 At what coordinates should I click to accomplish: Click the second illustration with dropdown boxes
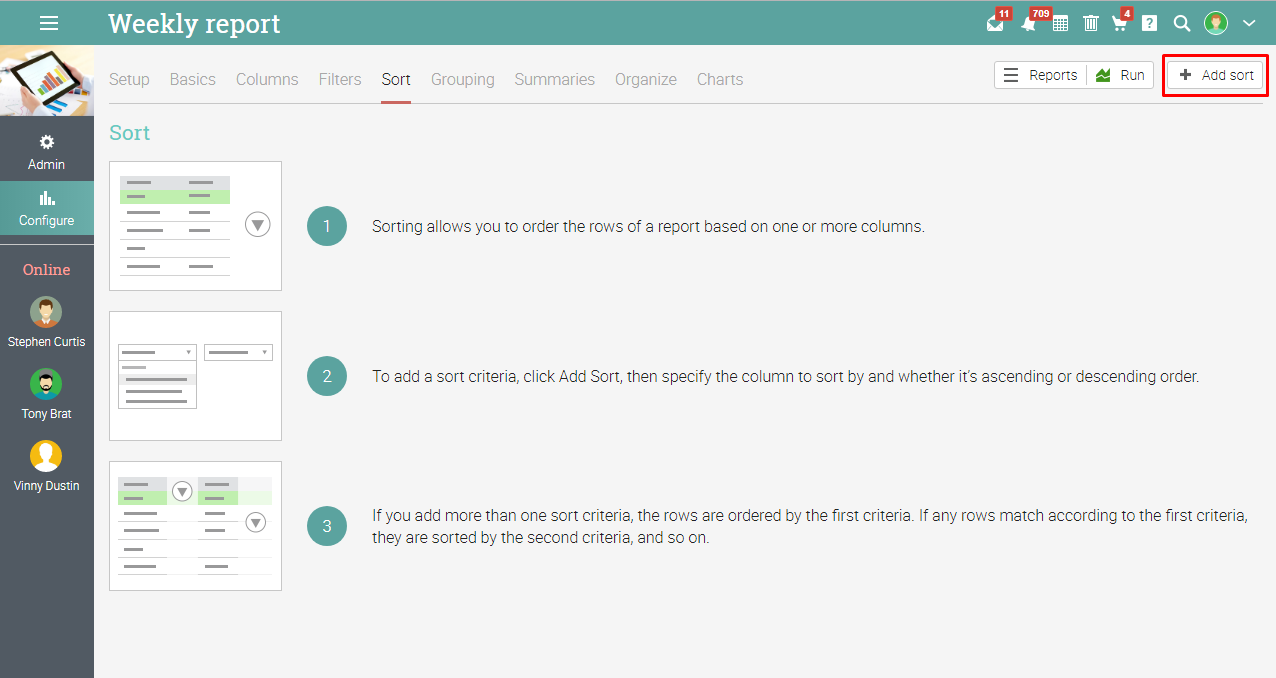[x=195, y=376]
